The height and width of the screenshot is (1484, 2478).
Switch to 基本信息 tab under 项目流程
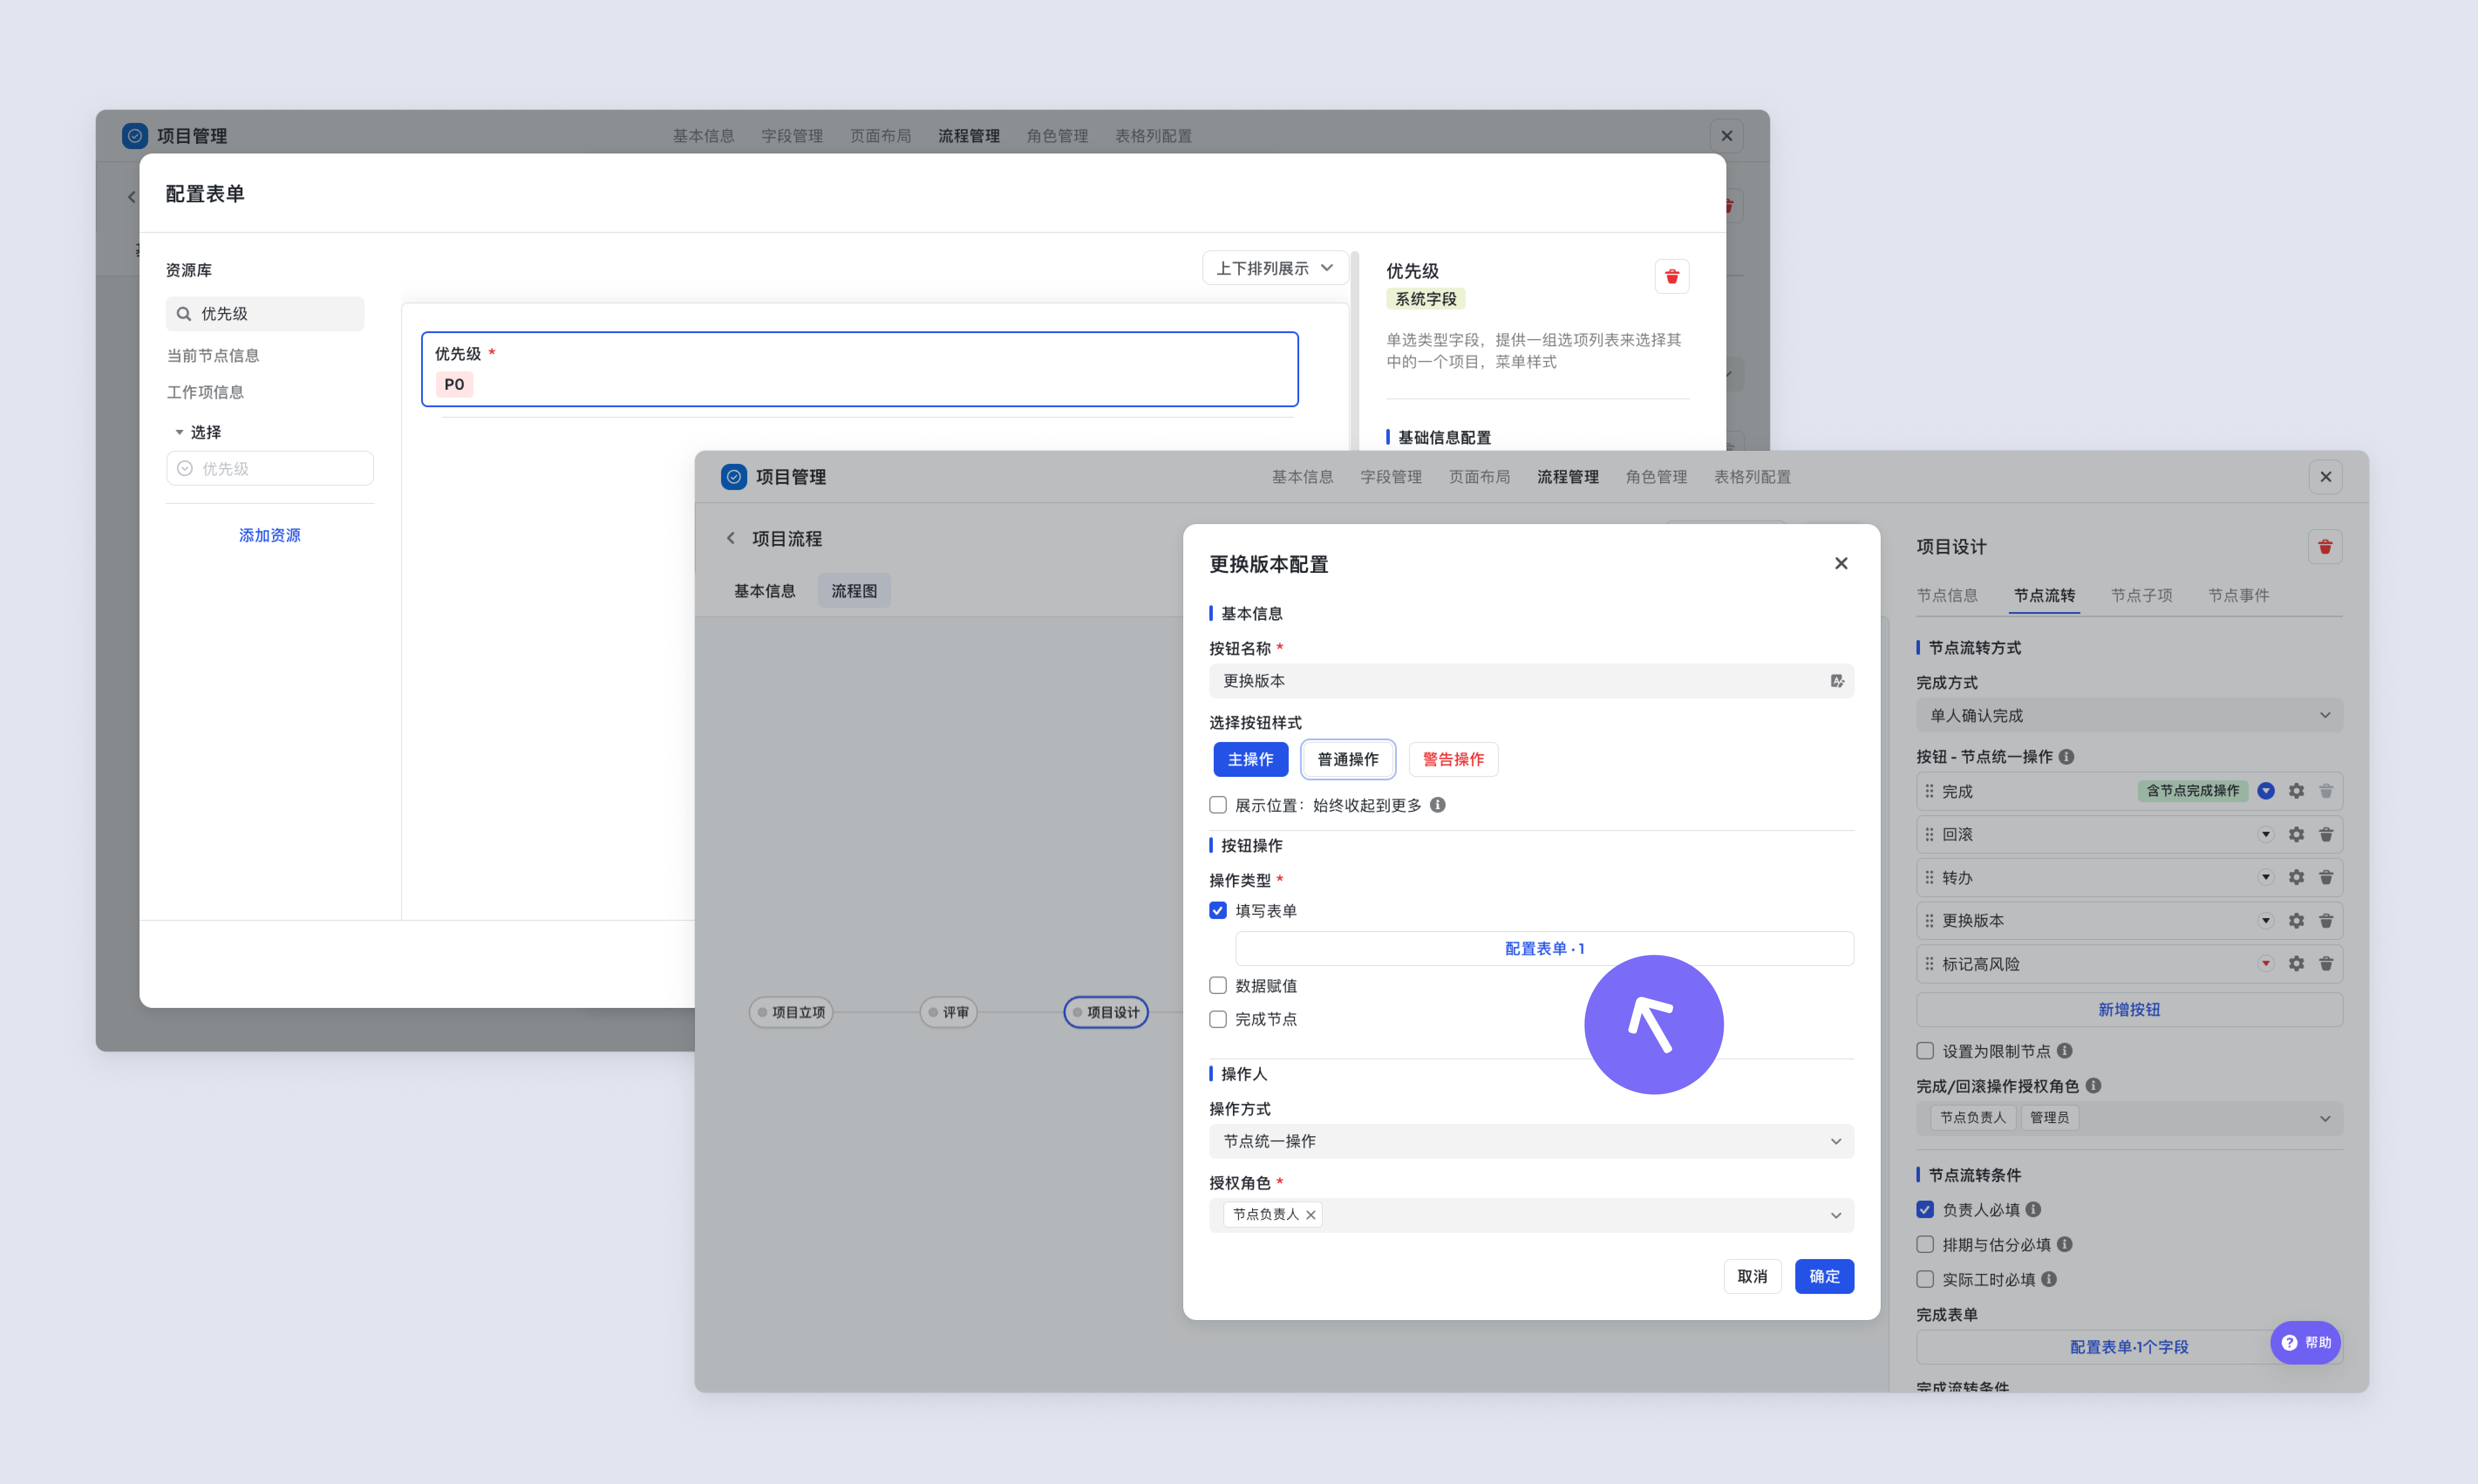[765, 591]
